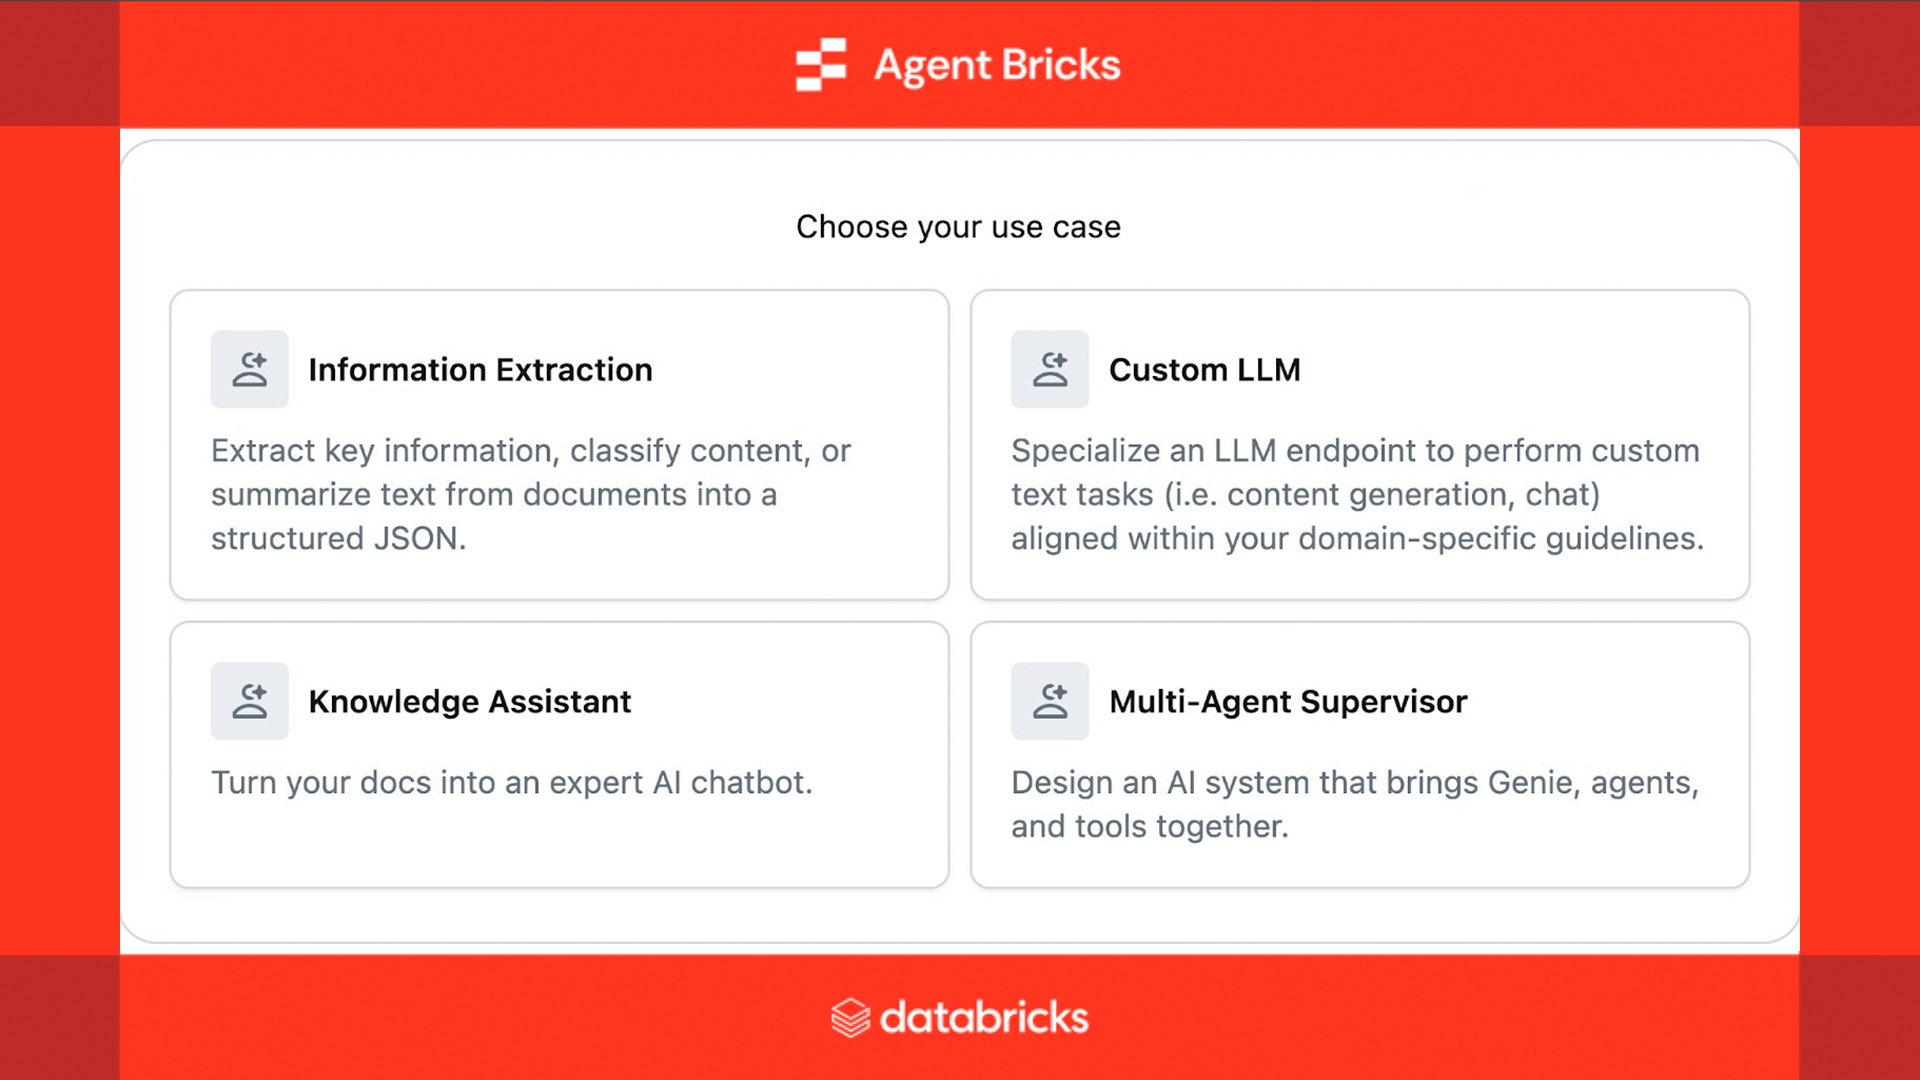Screen dimensions: 1920x1080
Task: Click the Choose your use case heading
Action: click(958, 227)
